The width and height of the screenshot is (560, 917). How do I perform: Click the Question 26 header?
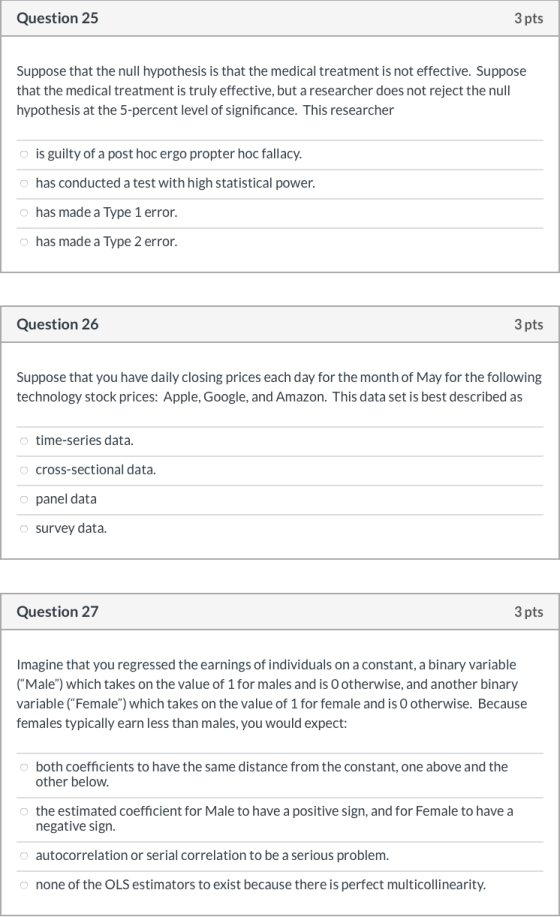point(57,324)
